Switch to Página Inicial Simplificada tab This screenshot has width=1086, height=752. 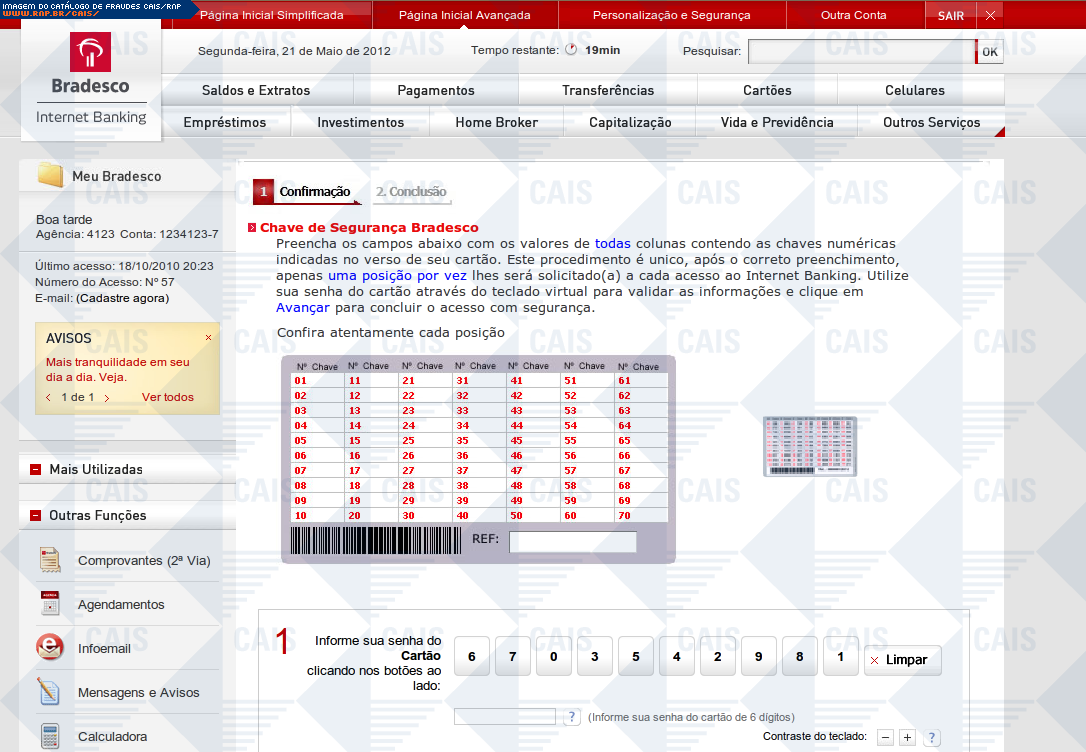[x=271, y=15]
